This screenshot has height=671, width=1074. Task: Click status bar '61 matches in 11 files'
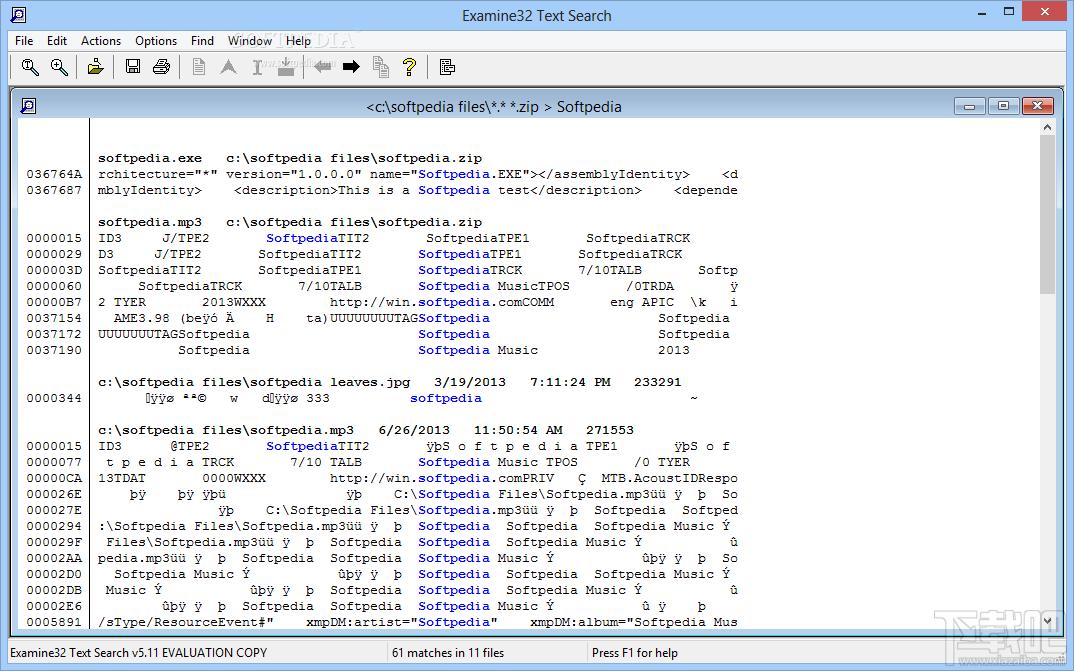coord(448,653)
